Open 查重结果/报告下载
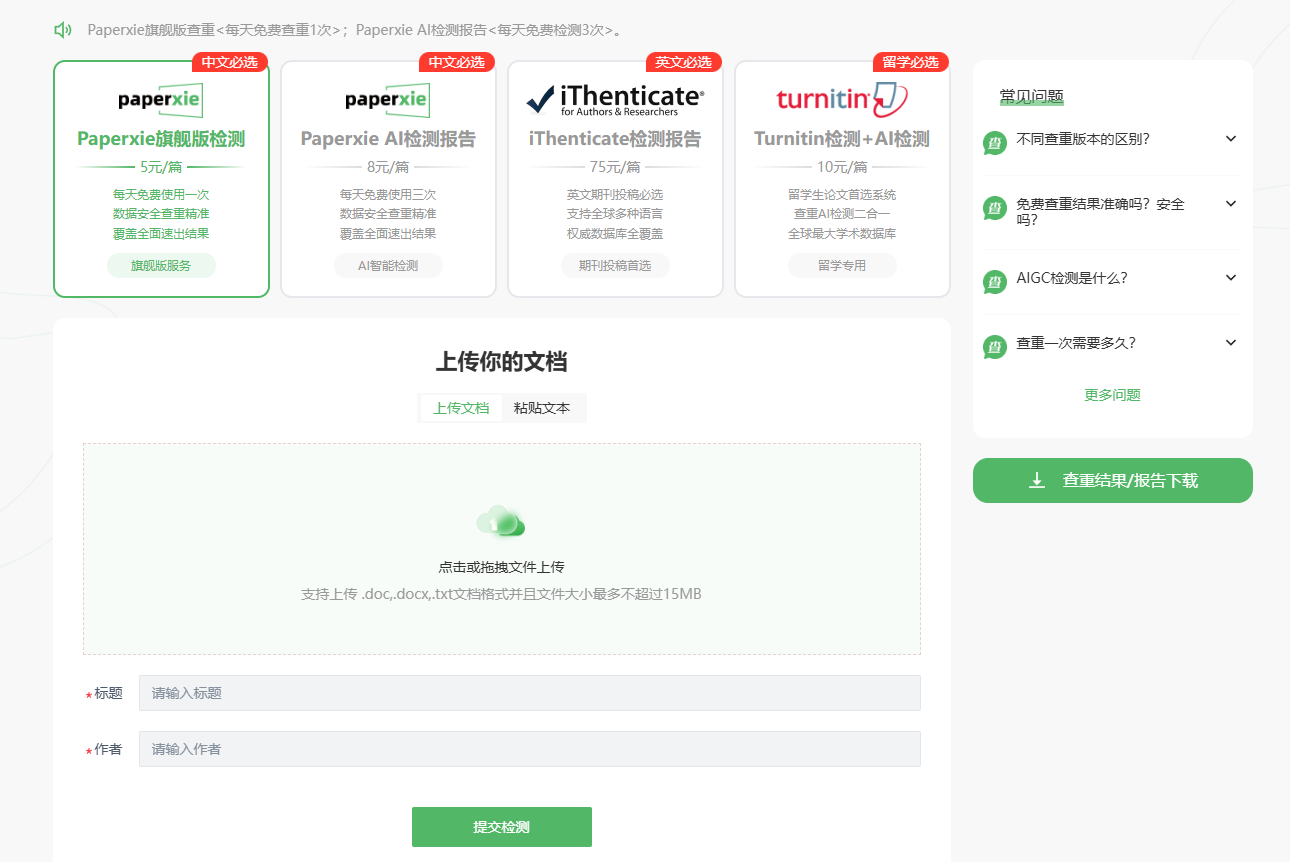This screenshot has width=1290, height=862. pos(1113,481)
